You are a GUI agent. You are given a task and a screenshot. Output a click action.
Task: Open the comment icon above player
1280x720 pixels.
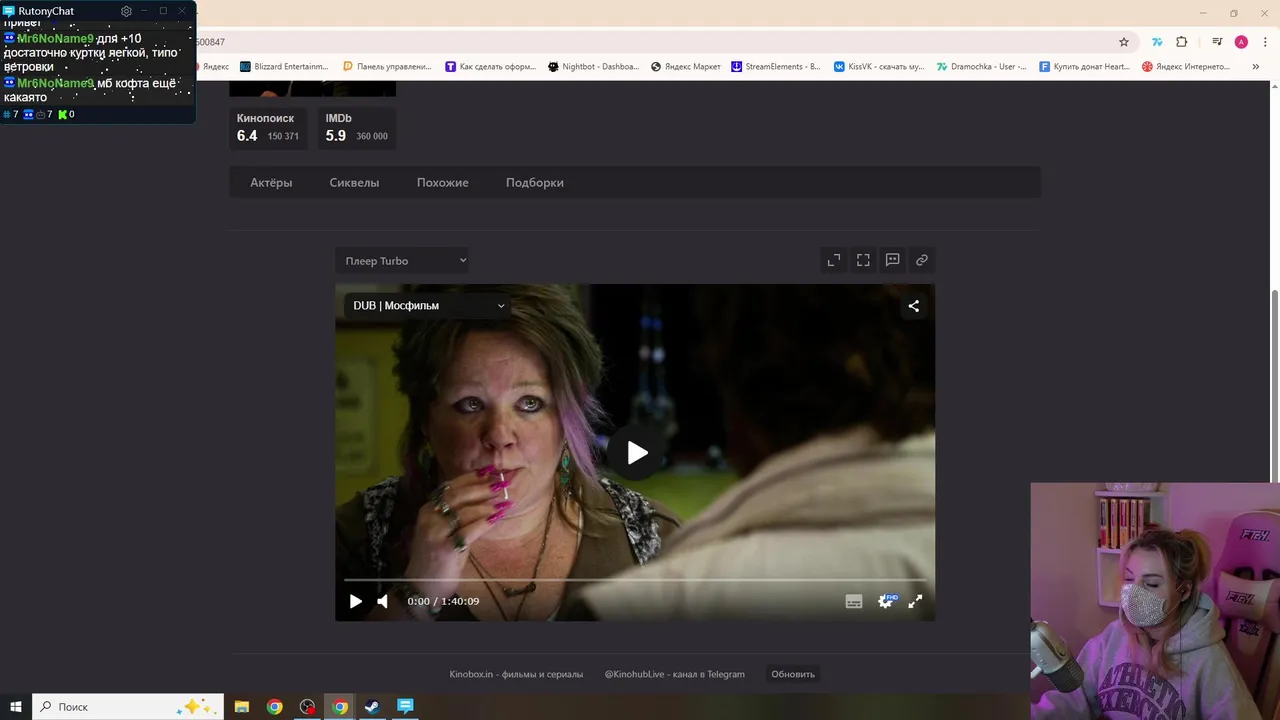(892, 260)
